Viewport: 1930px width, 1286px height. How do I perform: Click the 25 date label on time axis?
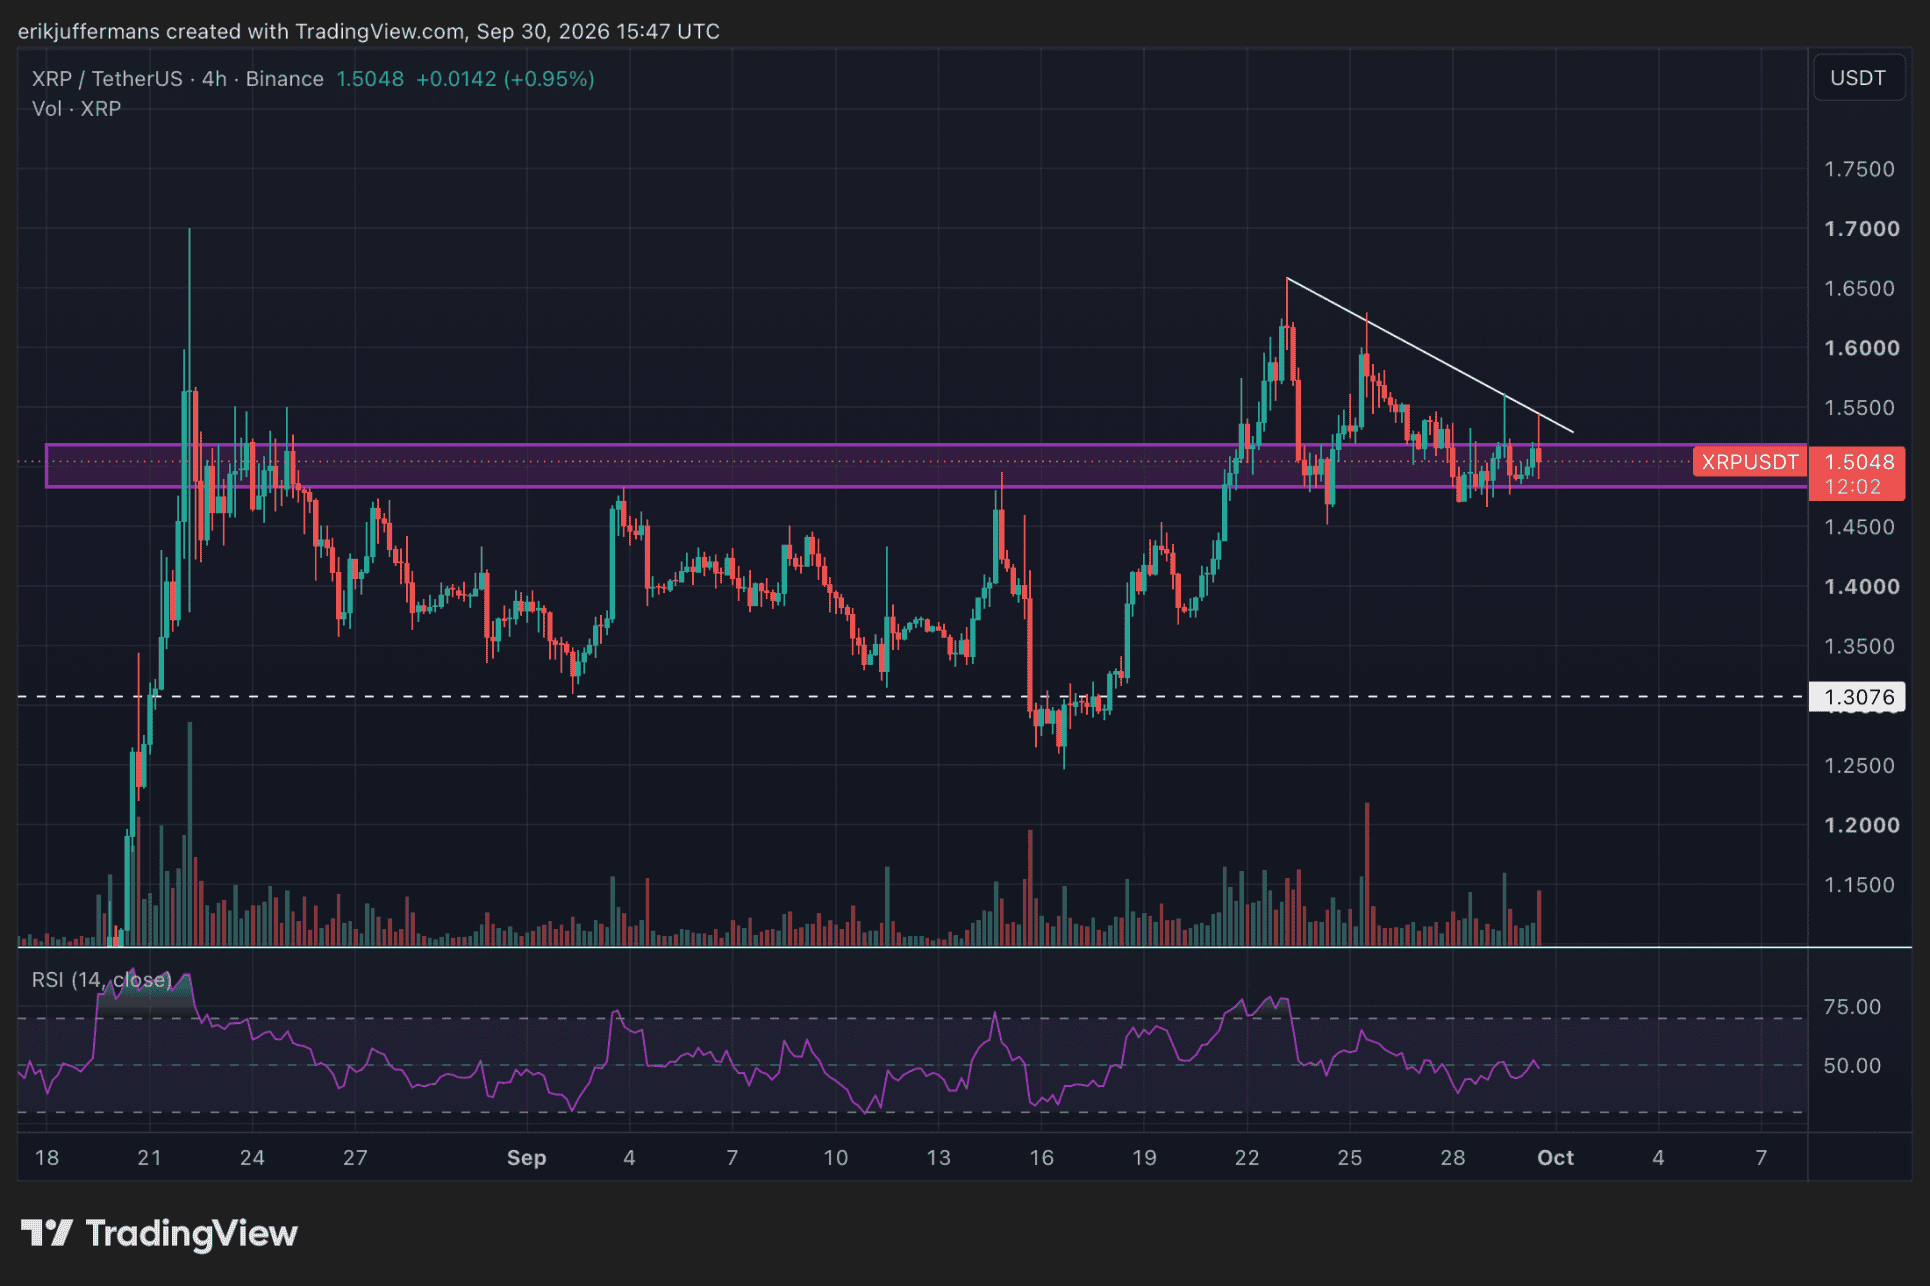point(1350,1158)
